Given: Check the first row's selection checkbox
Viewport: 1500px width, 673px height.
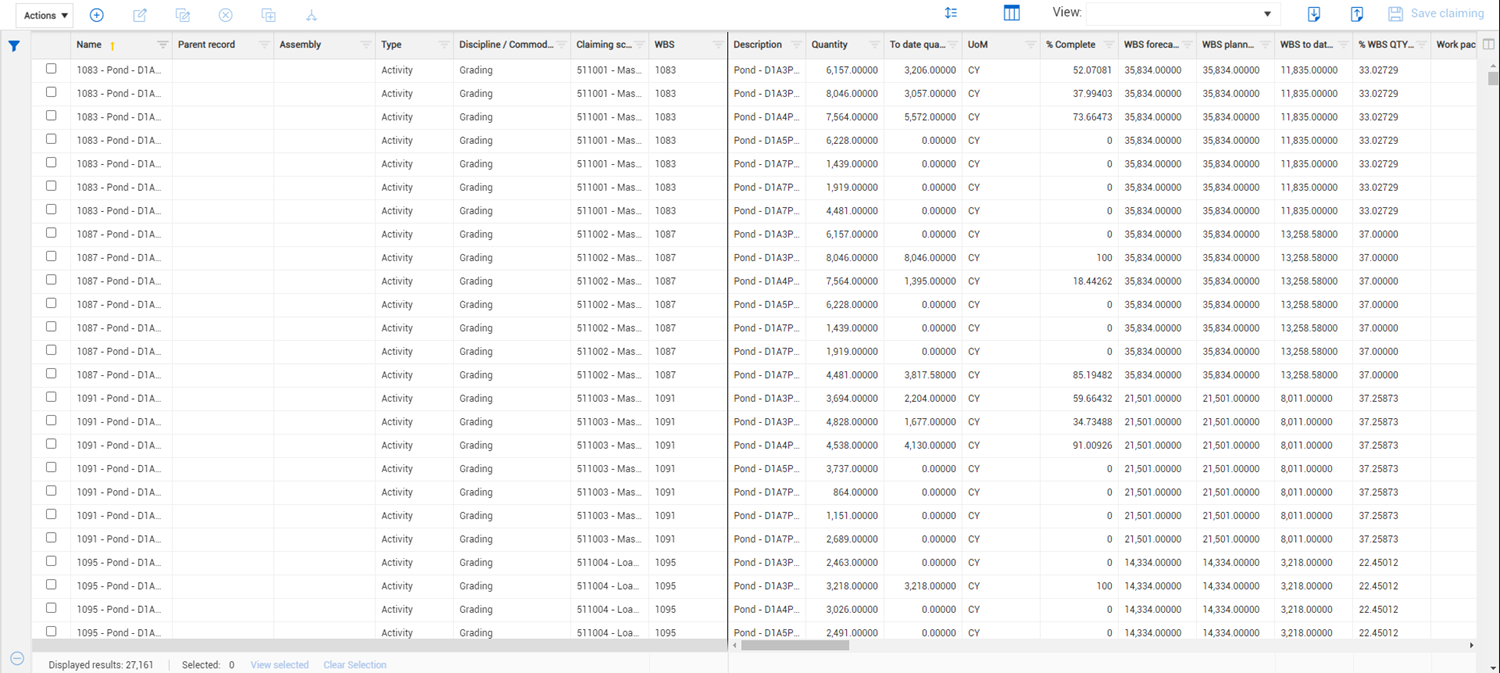Looking at the screenshot, I should click(51, 69).
